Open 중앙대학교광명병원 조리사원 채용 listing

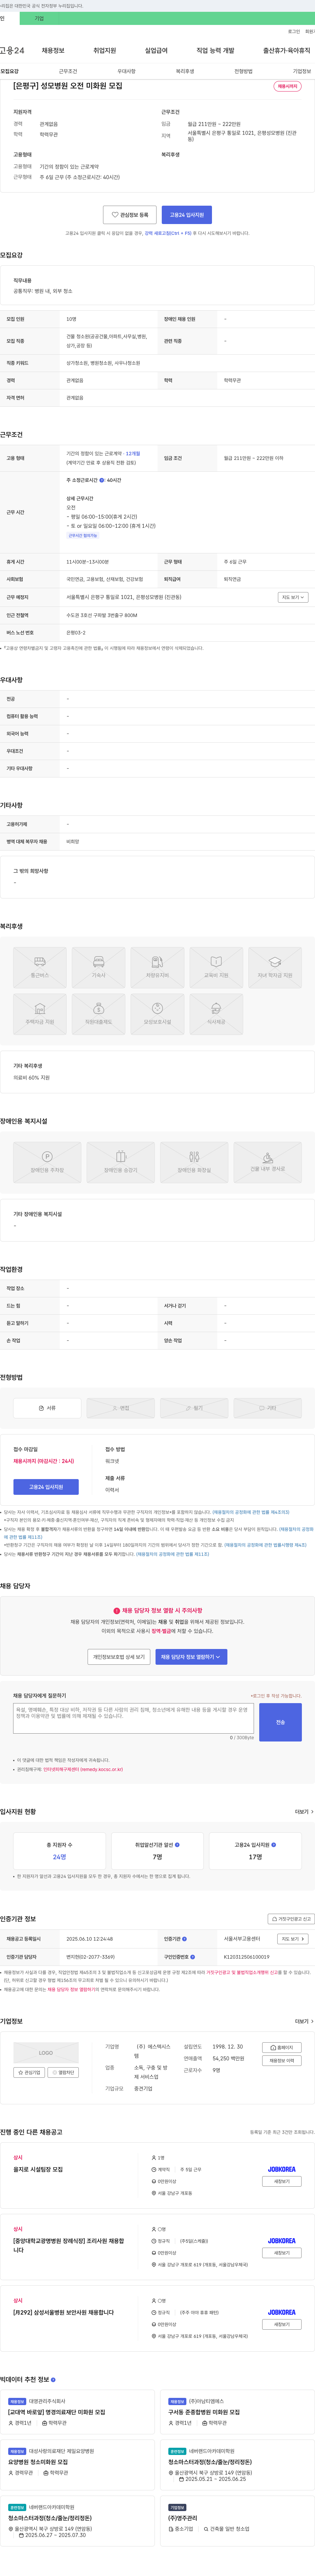(69, 2246)
